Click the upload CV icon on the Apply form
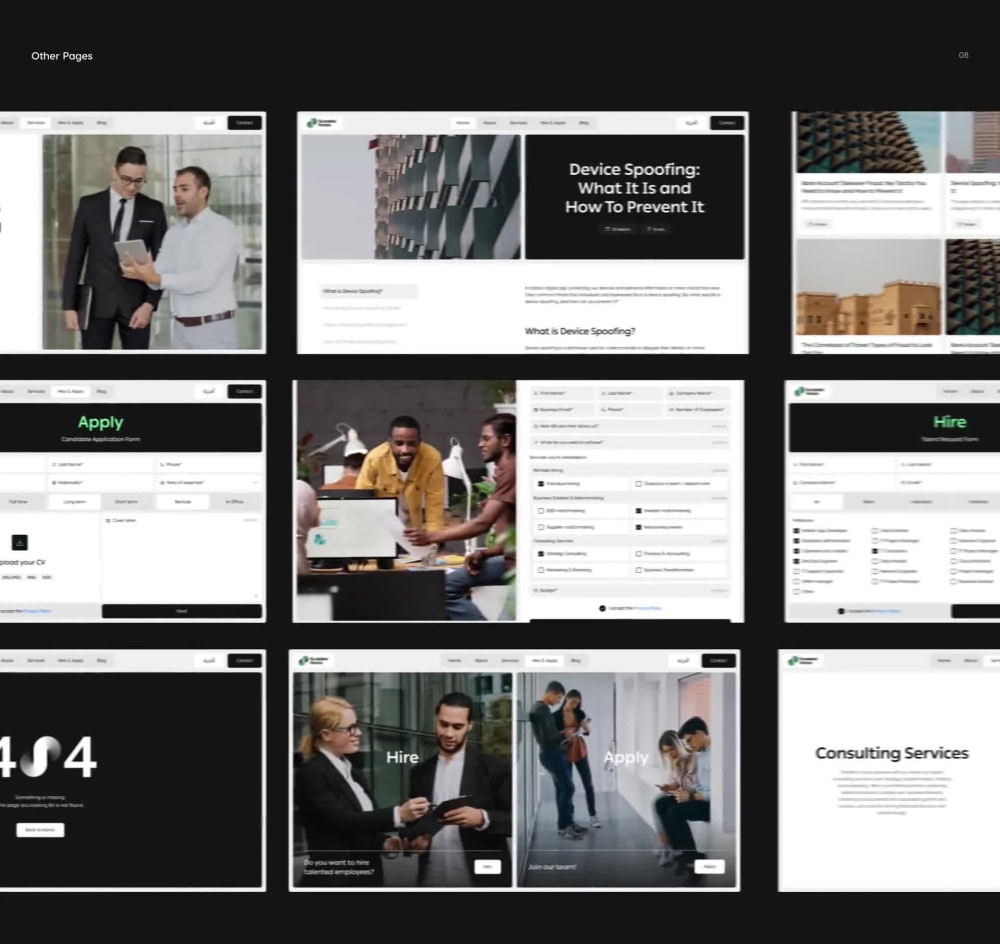 tap(20, 542)
